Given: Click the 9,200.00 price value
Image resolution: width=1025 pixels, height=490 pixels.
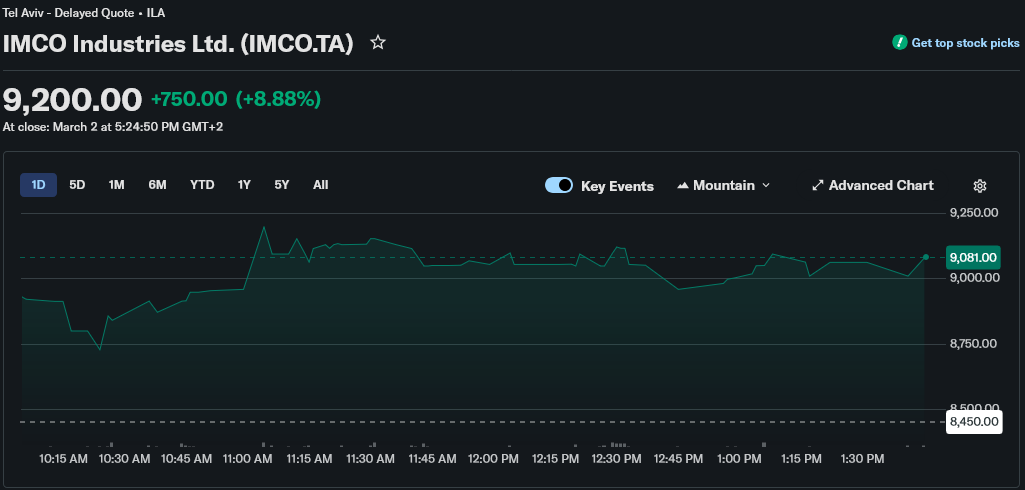Looking at the screenshot, I should [73, 99].
